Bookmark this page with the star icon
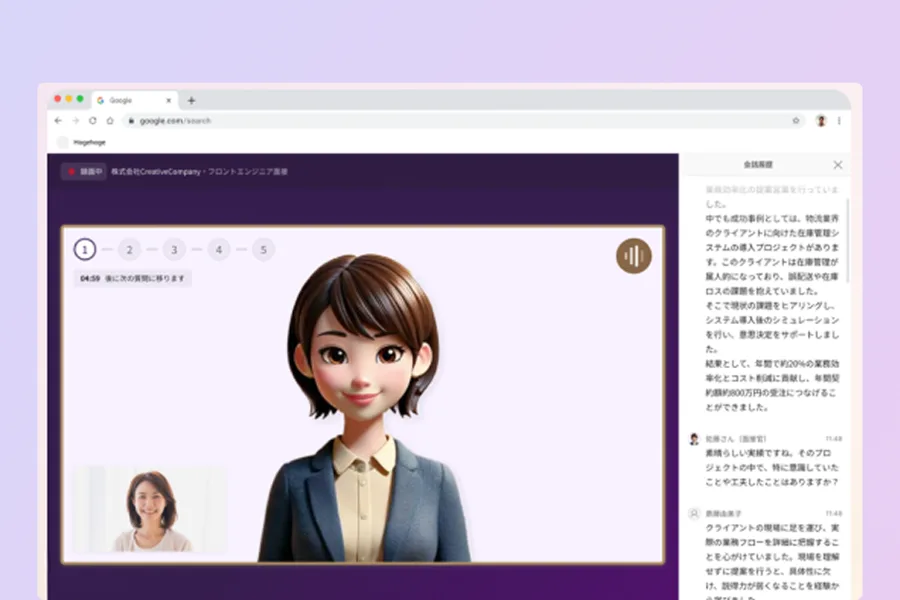 [796, 121]
